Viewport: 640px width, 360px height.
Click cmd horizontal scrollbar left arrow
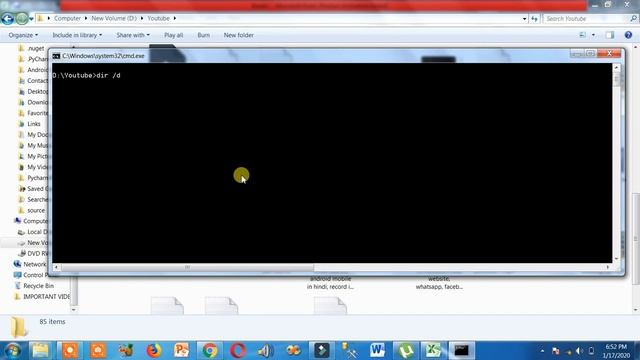[56, 267]
